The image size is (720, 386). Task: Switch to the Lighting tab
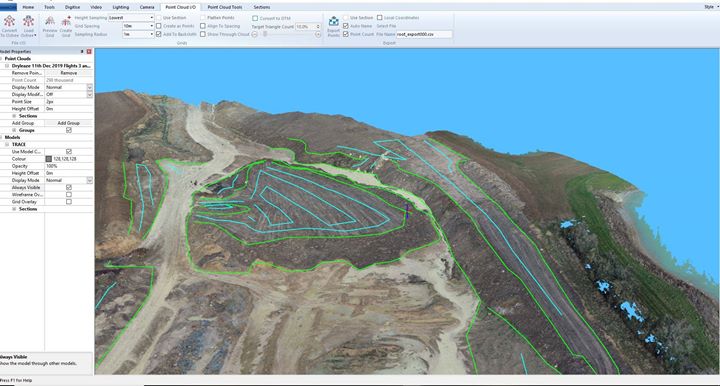click(x=121, y=7)
